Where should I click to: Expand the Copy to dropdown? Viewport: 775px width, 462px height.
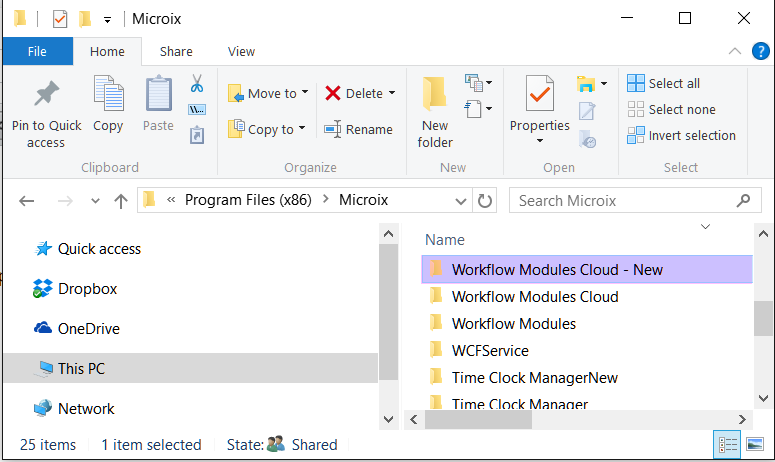[x=302, y=130]
